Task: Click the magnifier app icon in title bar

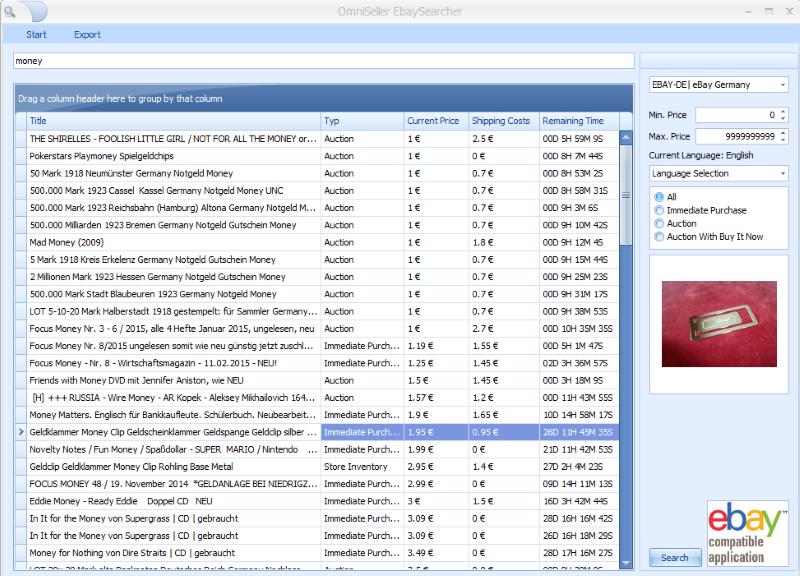Action: tap(10, 11)
